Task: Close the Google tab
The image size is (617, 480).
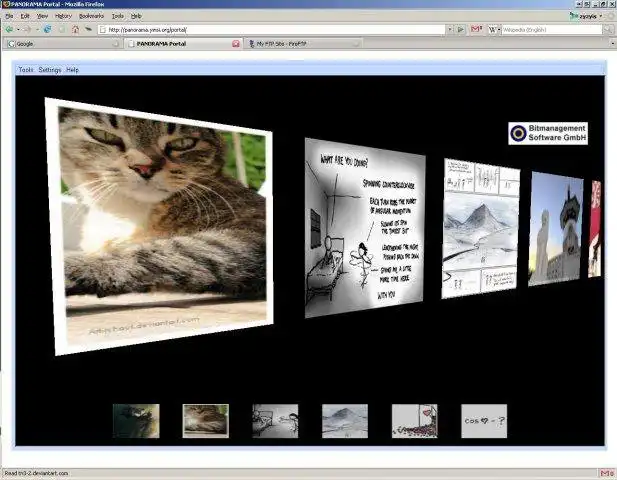Action: (116, 44)
